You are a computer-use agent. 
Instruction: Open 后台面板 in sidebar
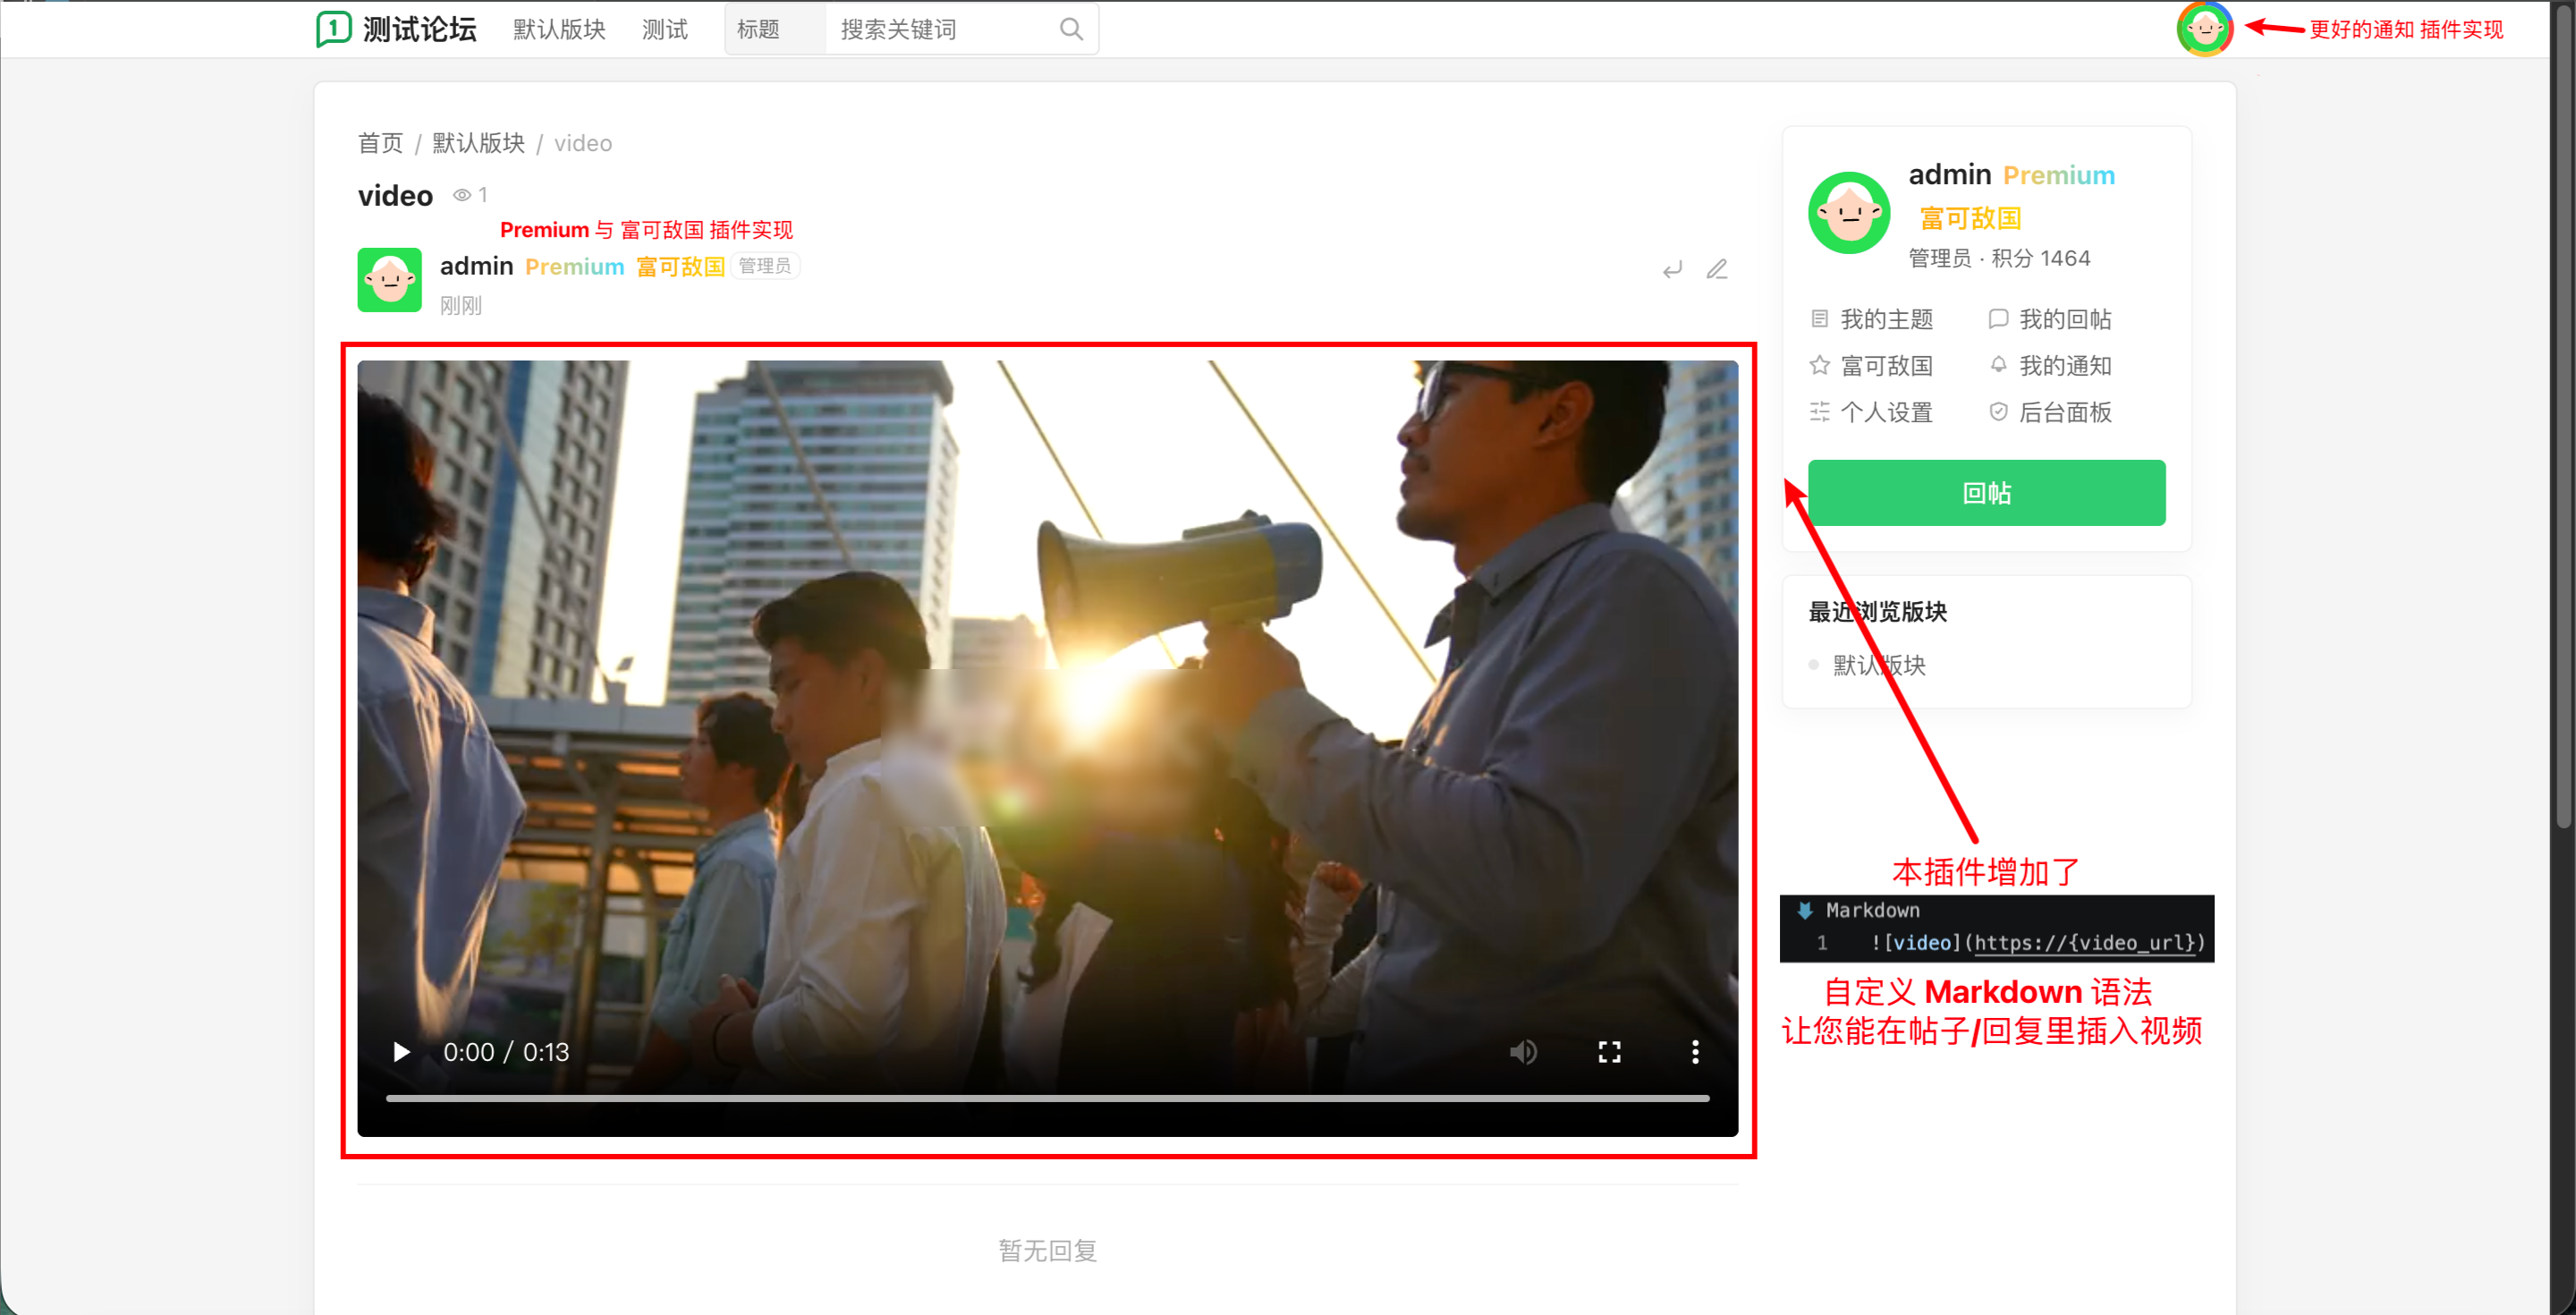[2049, 412]
